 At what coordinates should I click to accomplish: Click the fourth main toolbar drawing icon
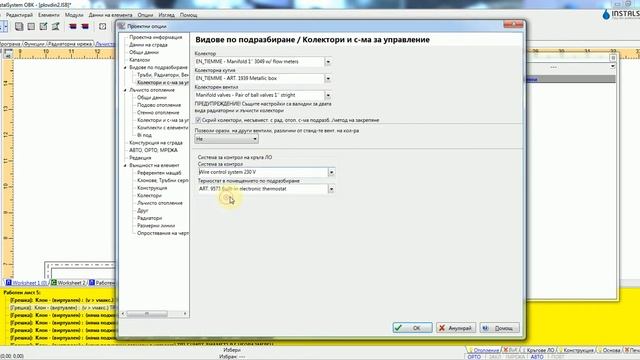click(x=56, y=27)
